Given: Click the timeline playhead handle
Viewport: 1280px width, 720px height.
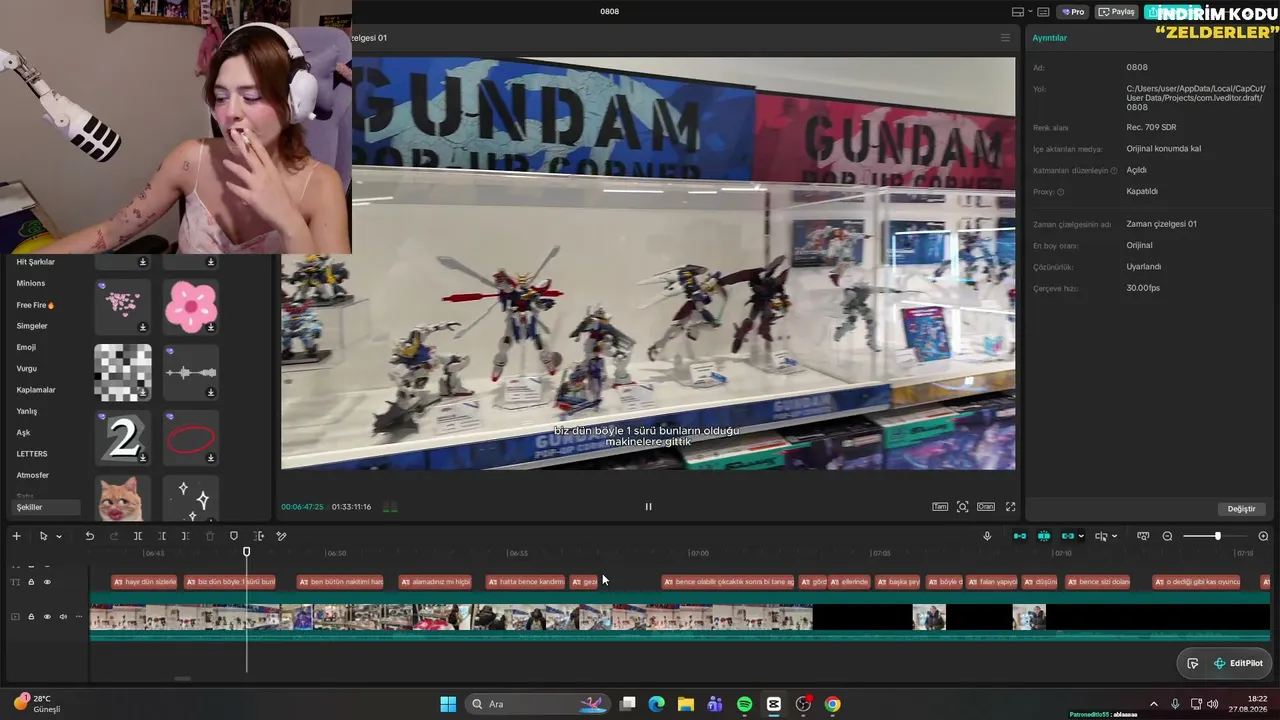Looking at the screenshot, I should pyautogui.click(x=247, y=551).
